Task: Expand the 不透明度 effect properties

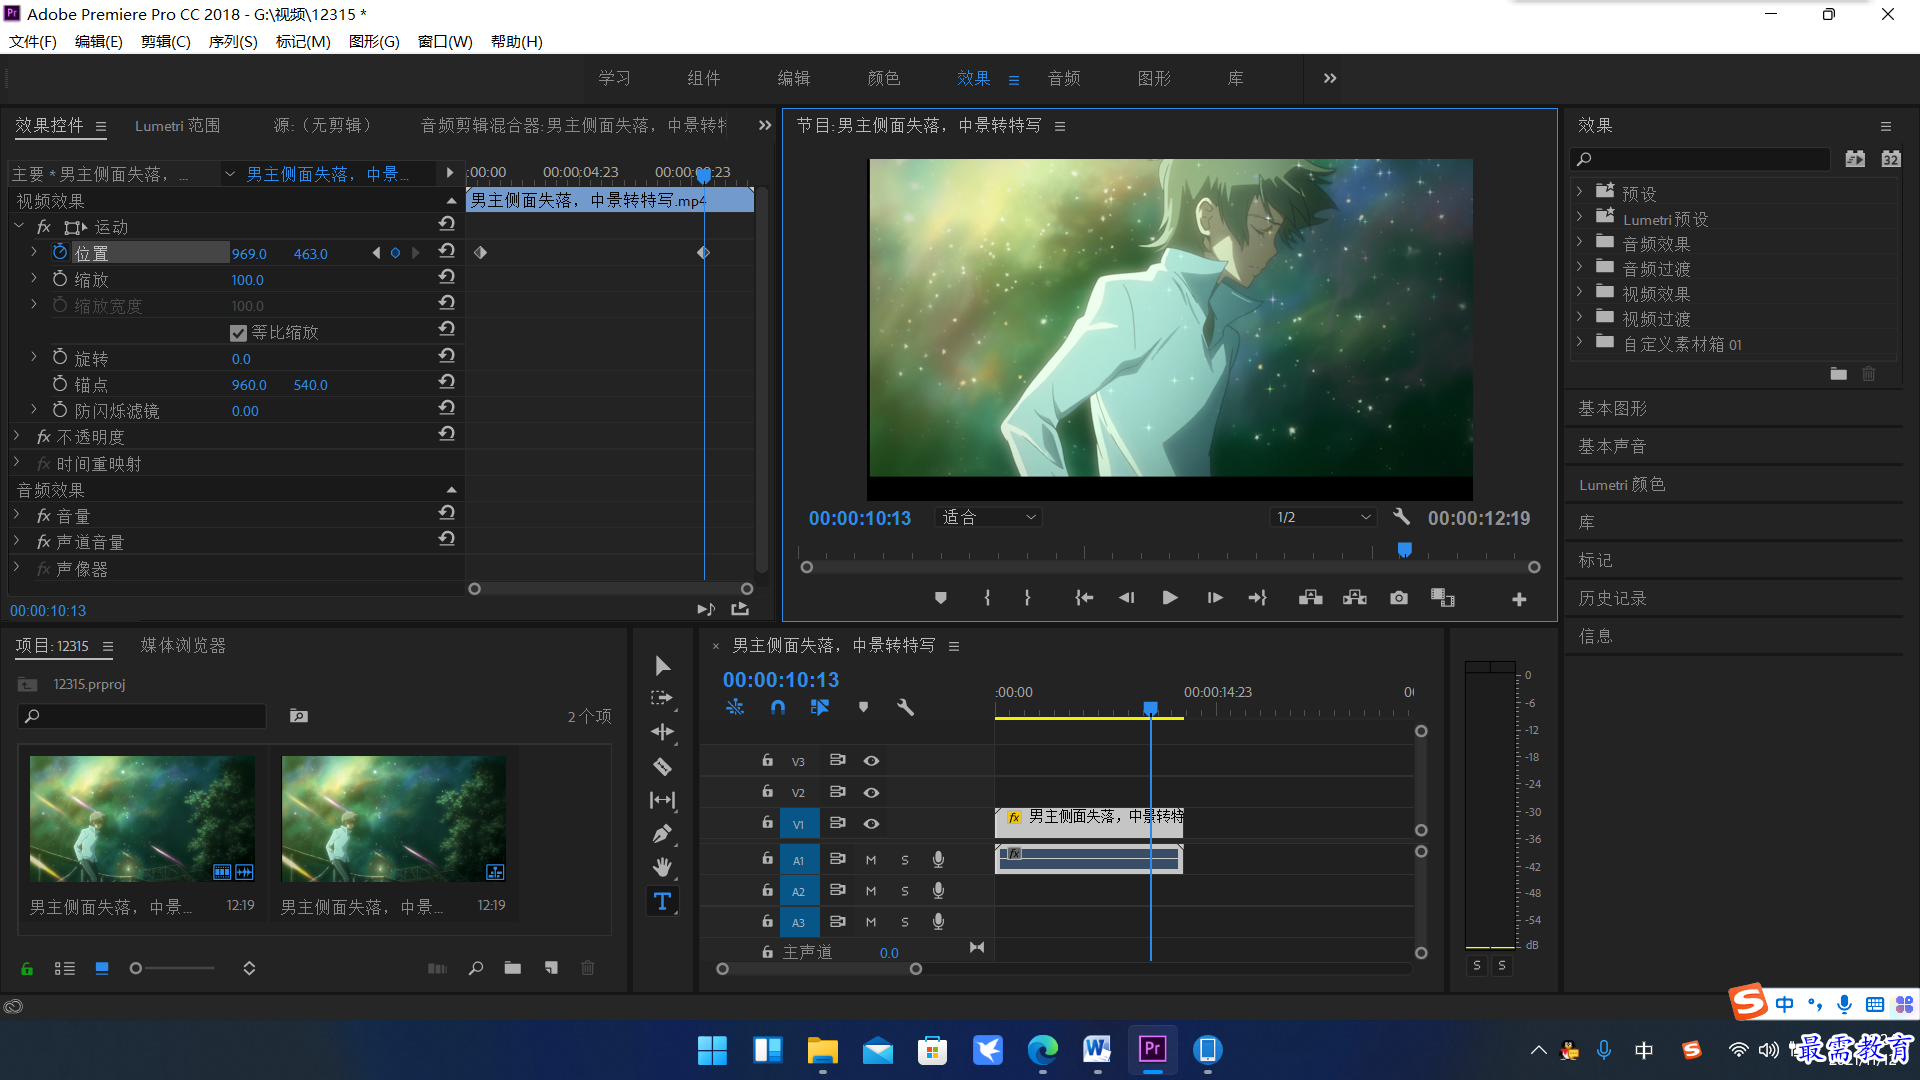Action: coord(17,436)
